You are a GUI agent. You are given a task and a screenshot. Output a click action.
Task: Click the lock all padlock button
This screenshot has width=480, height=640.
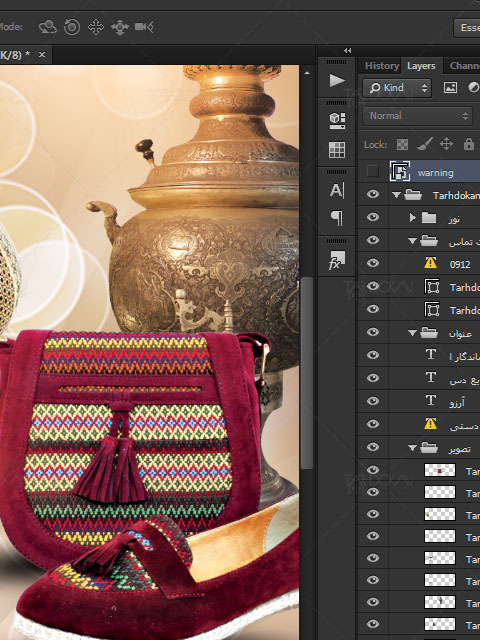(x=469, y=144)
